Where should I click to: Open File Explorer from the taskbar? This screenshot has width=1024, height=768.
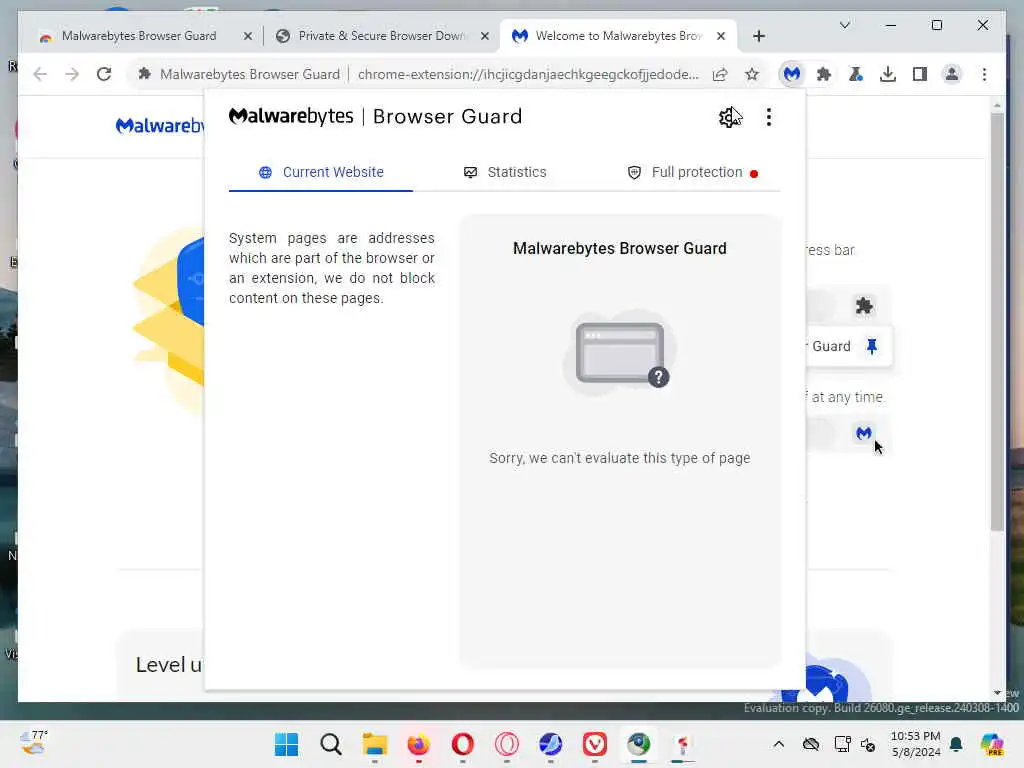coord(375,744)
